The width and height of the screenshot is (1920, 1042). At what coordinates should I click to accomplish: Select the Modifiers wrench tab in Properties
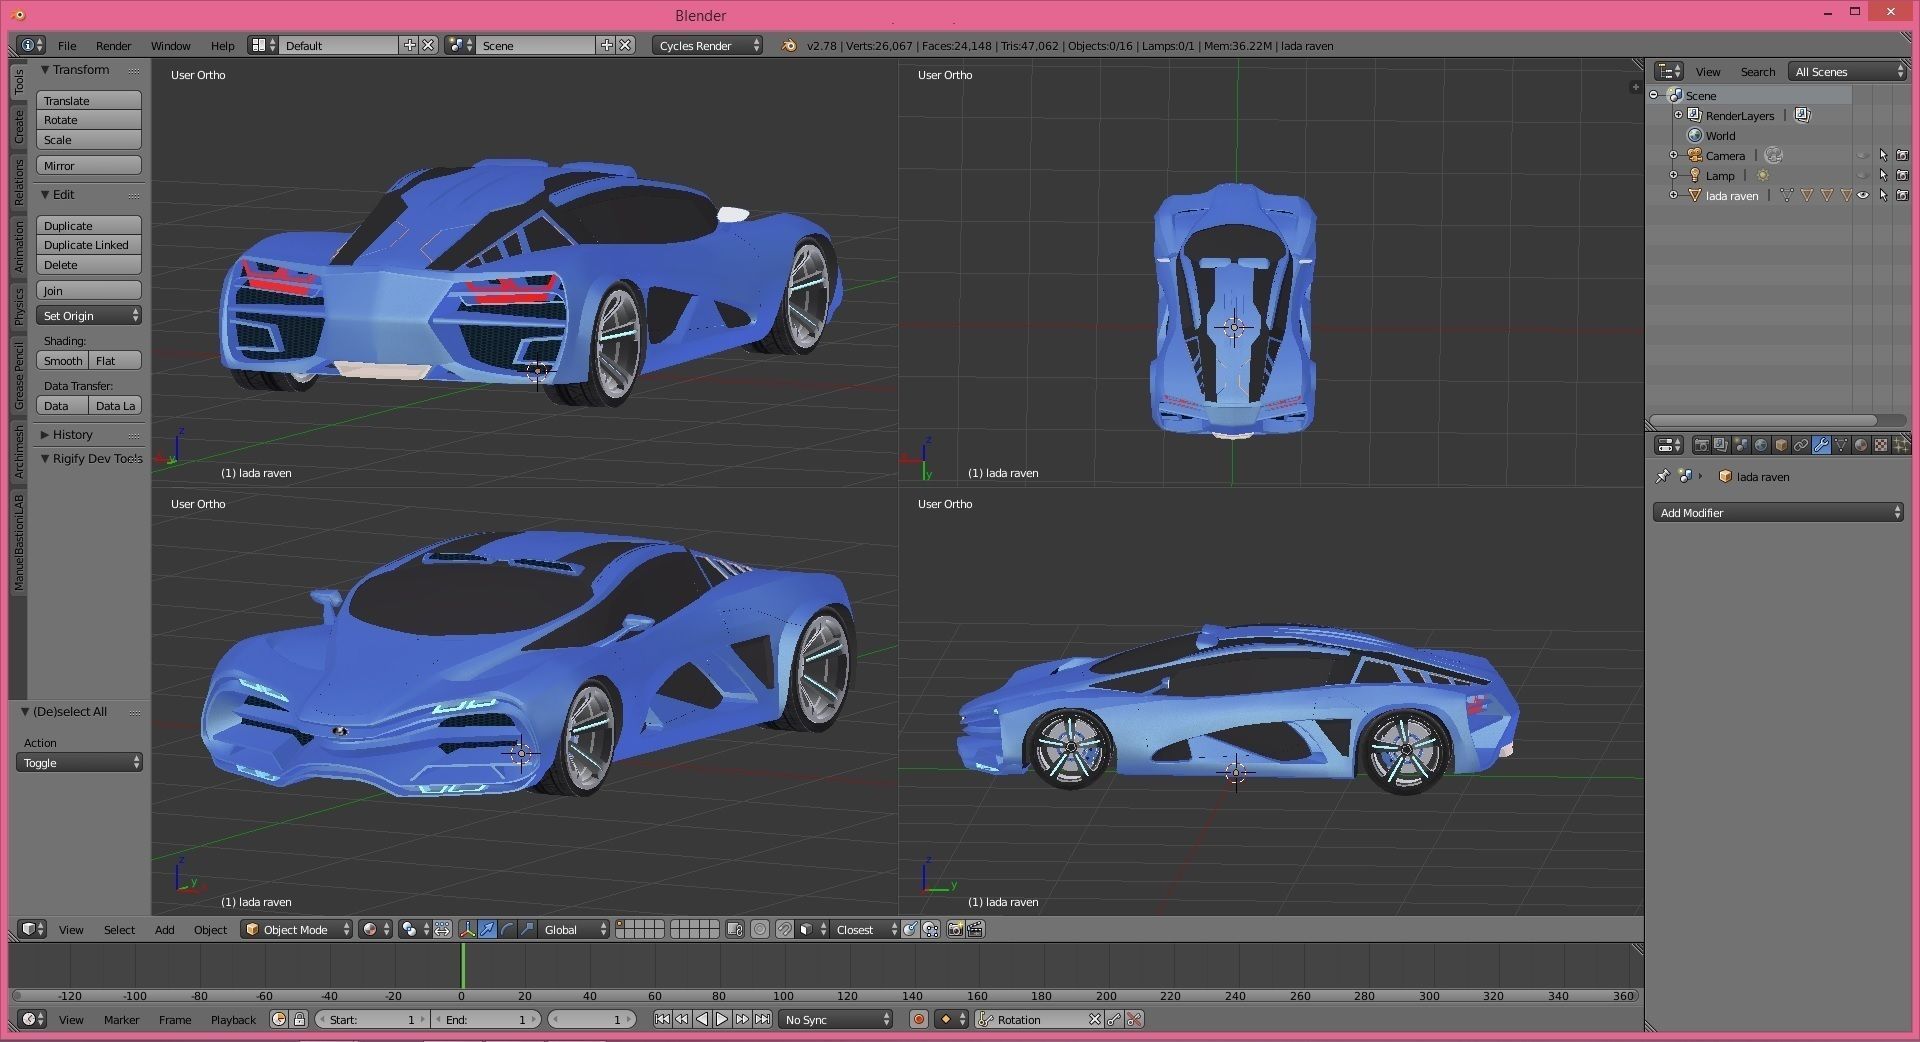point(1822,446)
